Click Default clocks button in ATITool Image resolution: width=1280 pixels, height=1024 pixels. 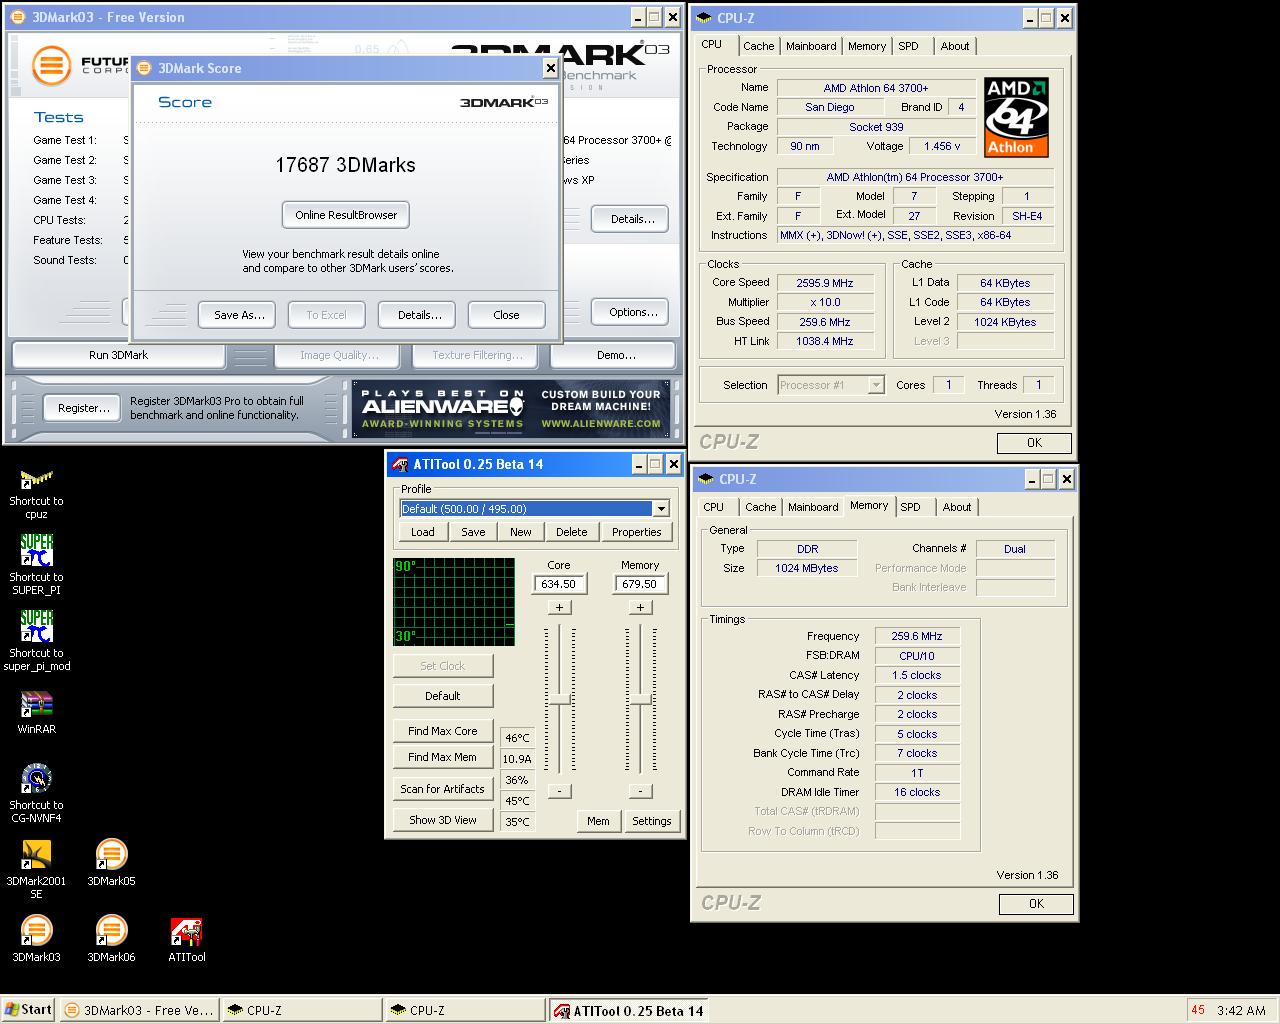(x=443, y=696)
